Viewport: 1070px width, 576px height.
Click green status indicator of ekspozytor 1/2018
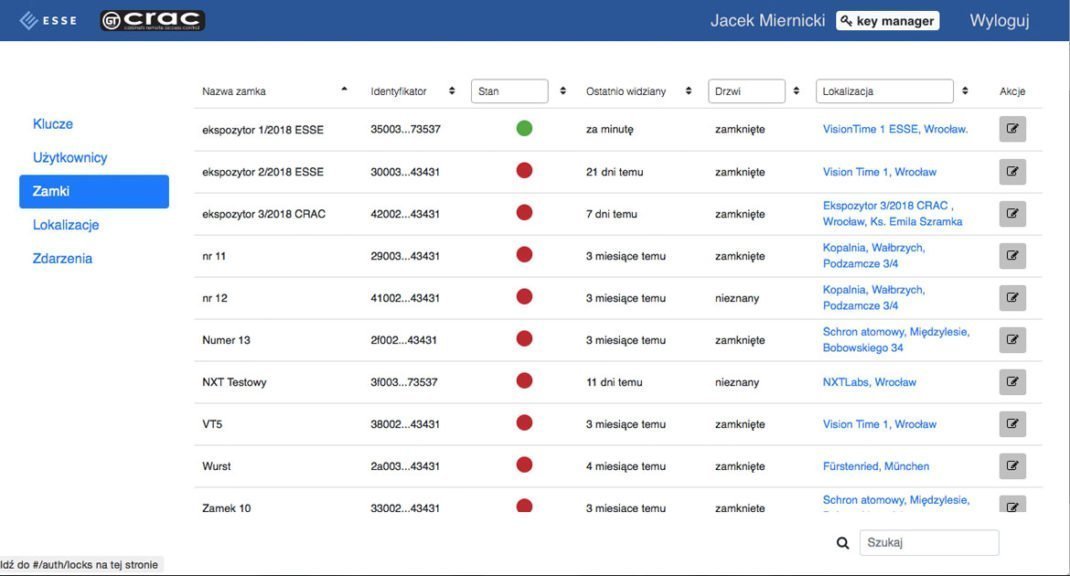524,129
